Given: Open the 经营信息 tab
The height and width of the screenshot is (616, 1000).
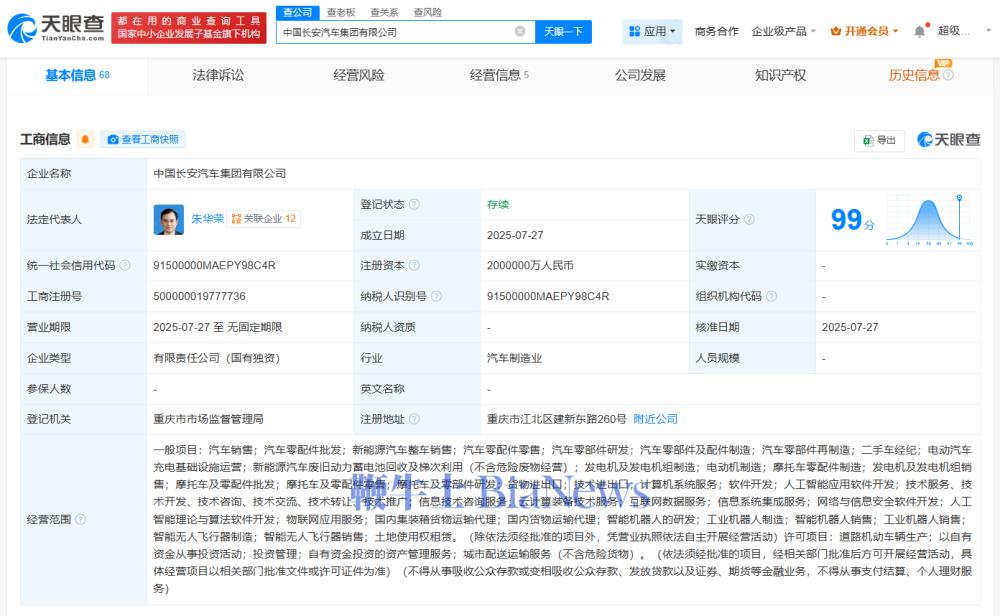Looking at the screenshot, I should 499,75.
